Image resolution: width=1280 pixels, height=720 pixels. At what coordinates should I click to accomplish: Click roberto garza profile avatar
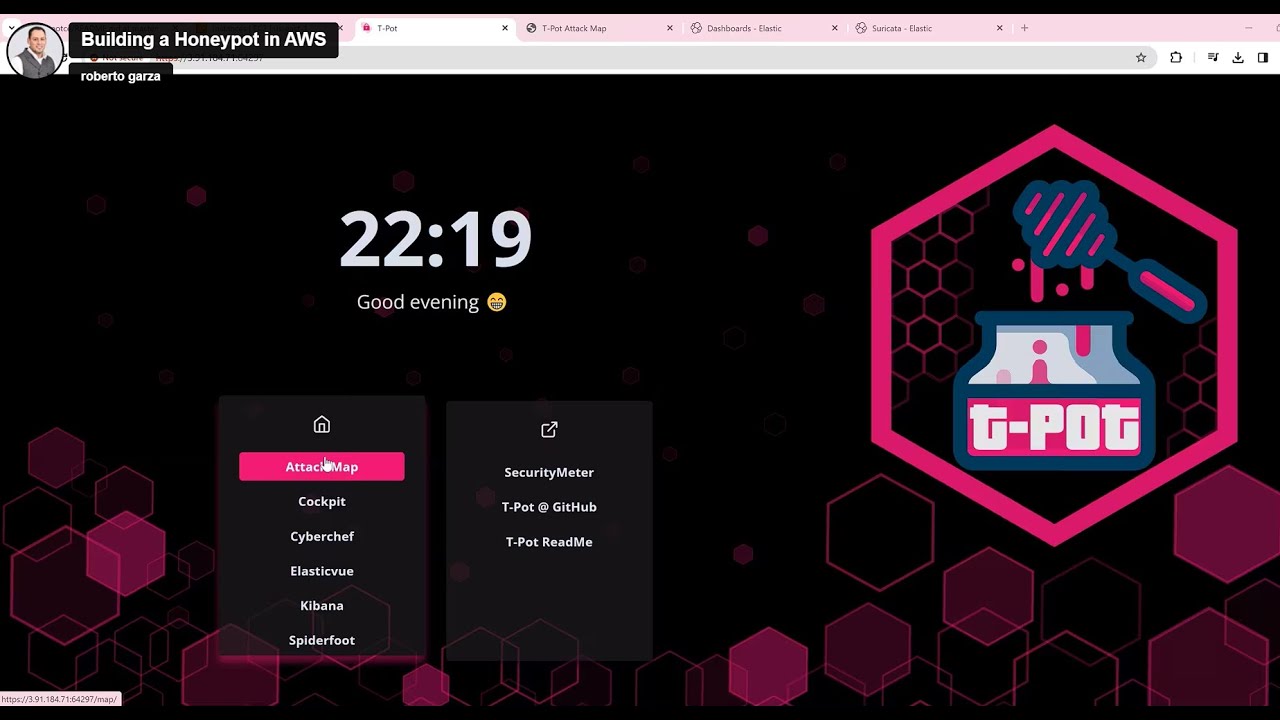(35, 49)
